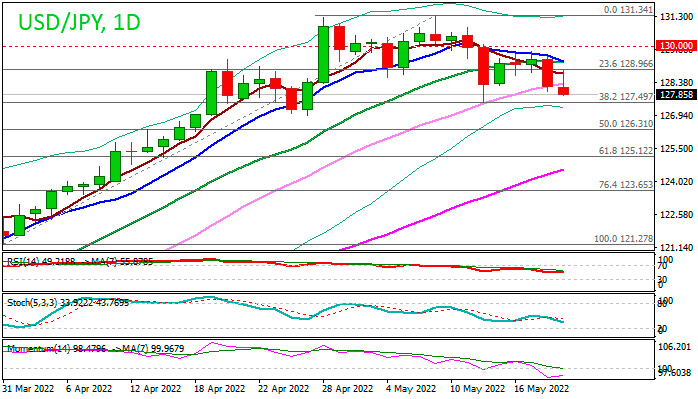Viewport: 698px width, 399px height.
Task: Click the 16 May 2022 date label
Action: click(x=541, y=389)
